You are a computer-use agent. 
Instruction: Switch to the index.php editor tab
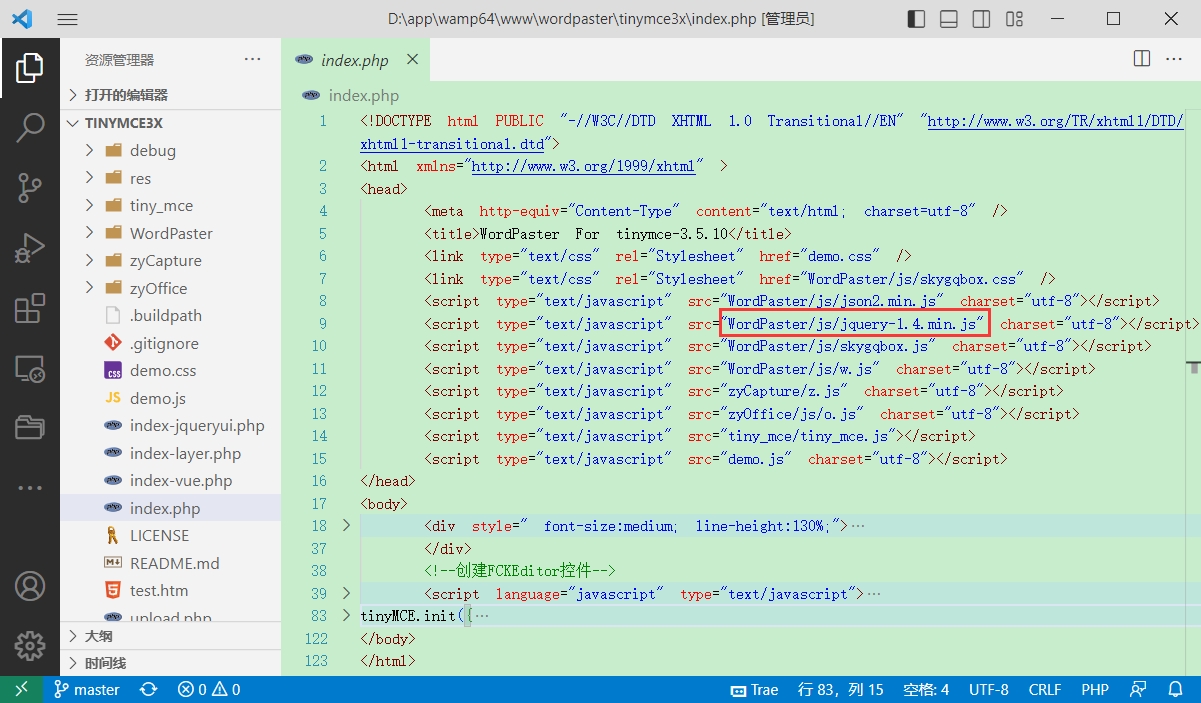[x=354, y=60]
